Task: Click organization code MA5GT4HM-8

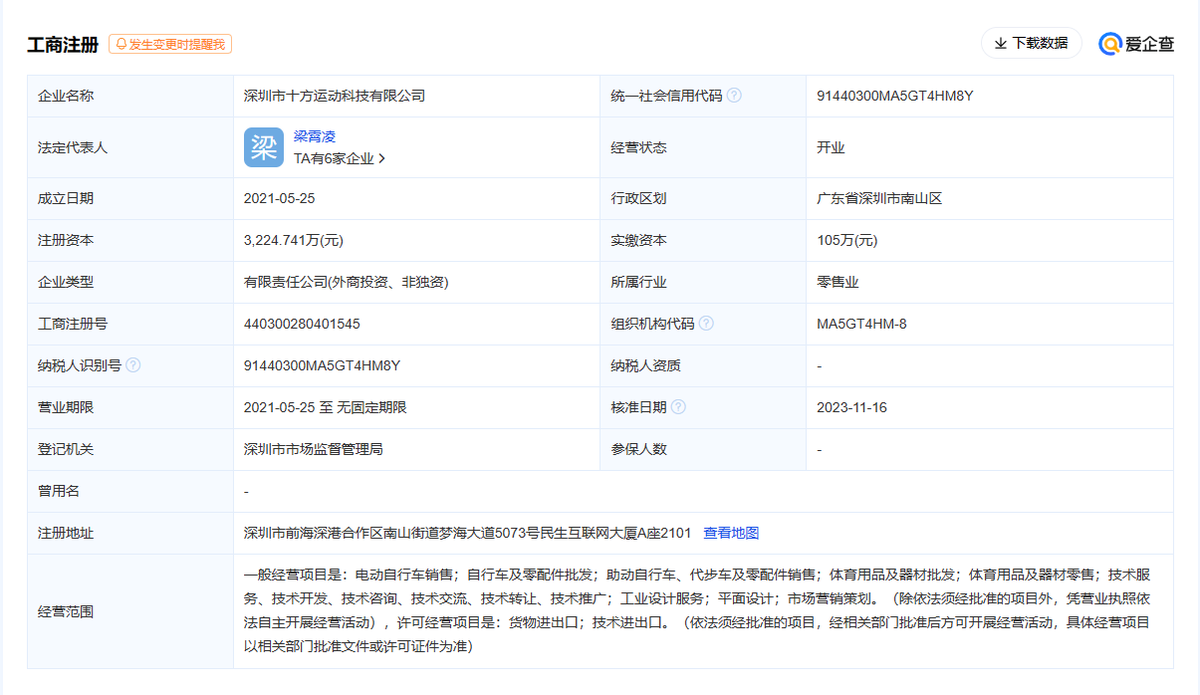Action: tap(862, 324)
